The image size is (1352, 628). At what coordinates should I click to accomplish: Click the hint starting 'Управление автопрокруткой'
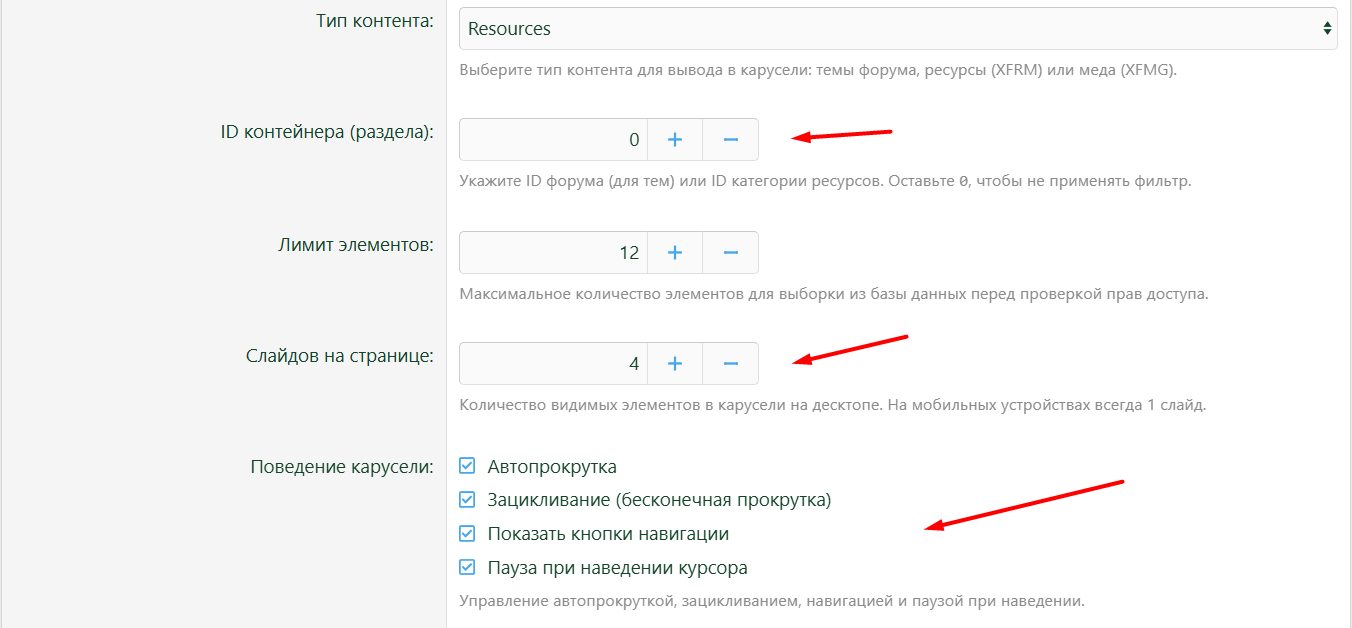pyautogui.click(x=772, y=602)
